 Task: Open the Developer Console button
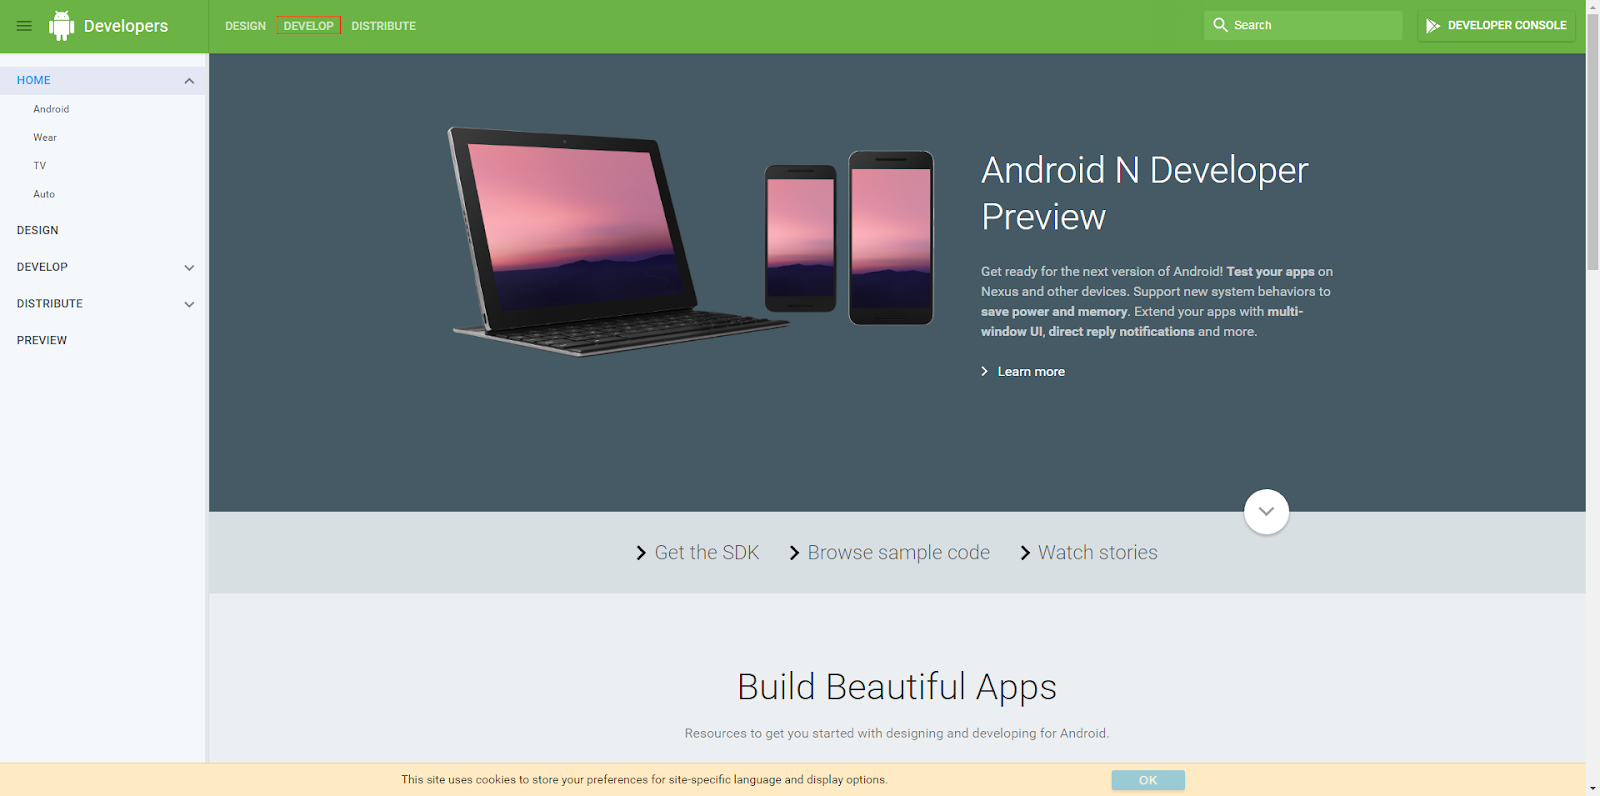1496,26
